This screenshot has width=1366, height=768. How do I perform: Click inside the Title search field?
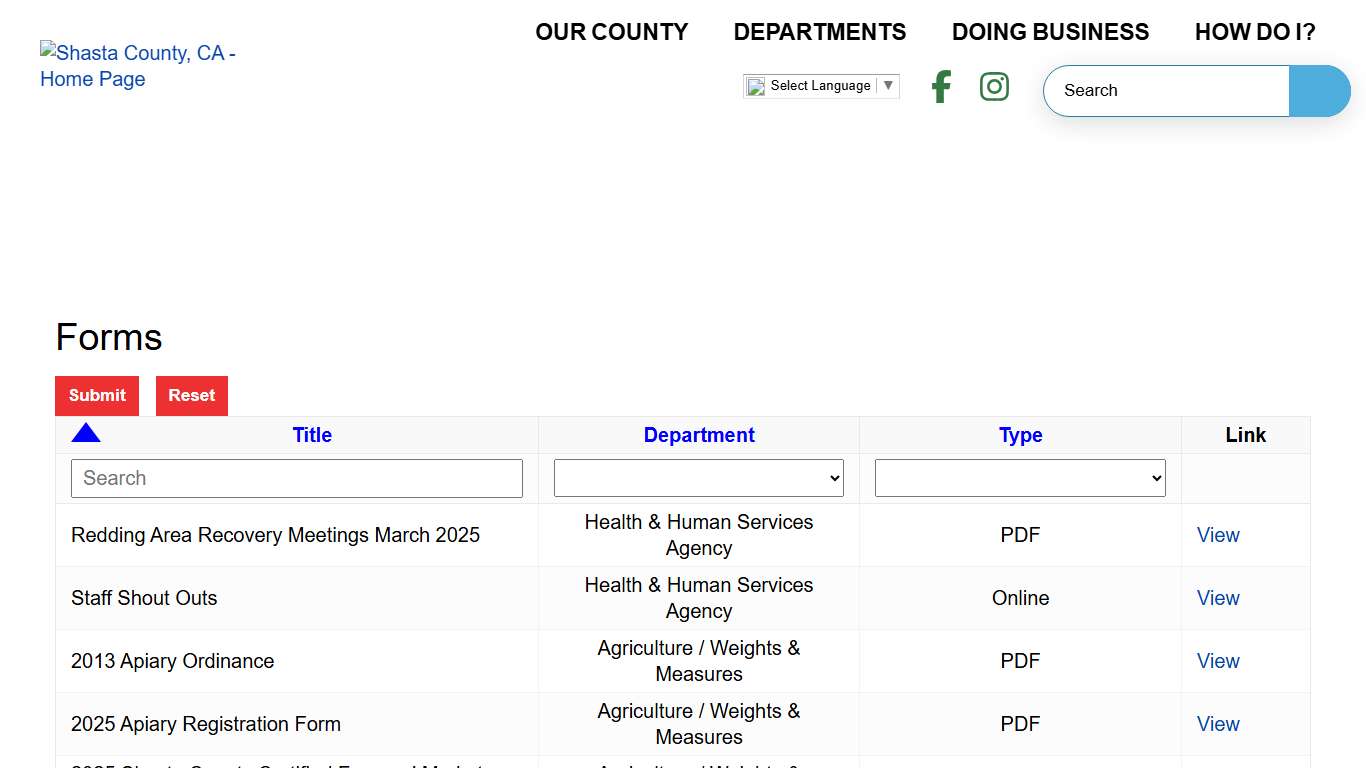pyautogui.click(x=296, y=478)
